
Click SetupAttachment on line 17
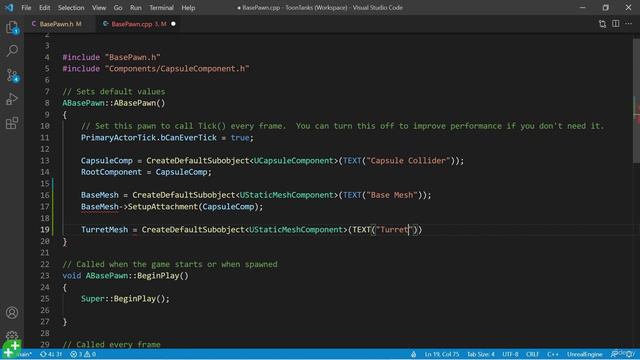(163, 207)
